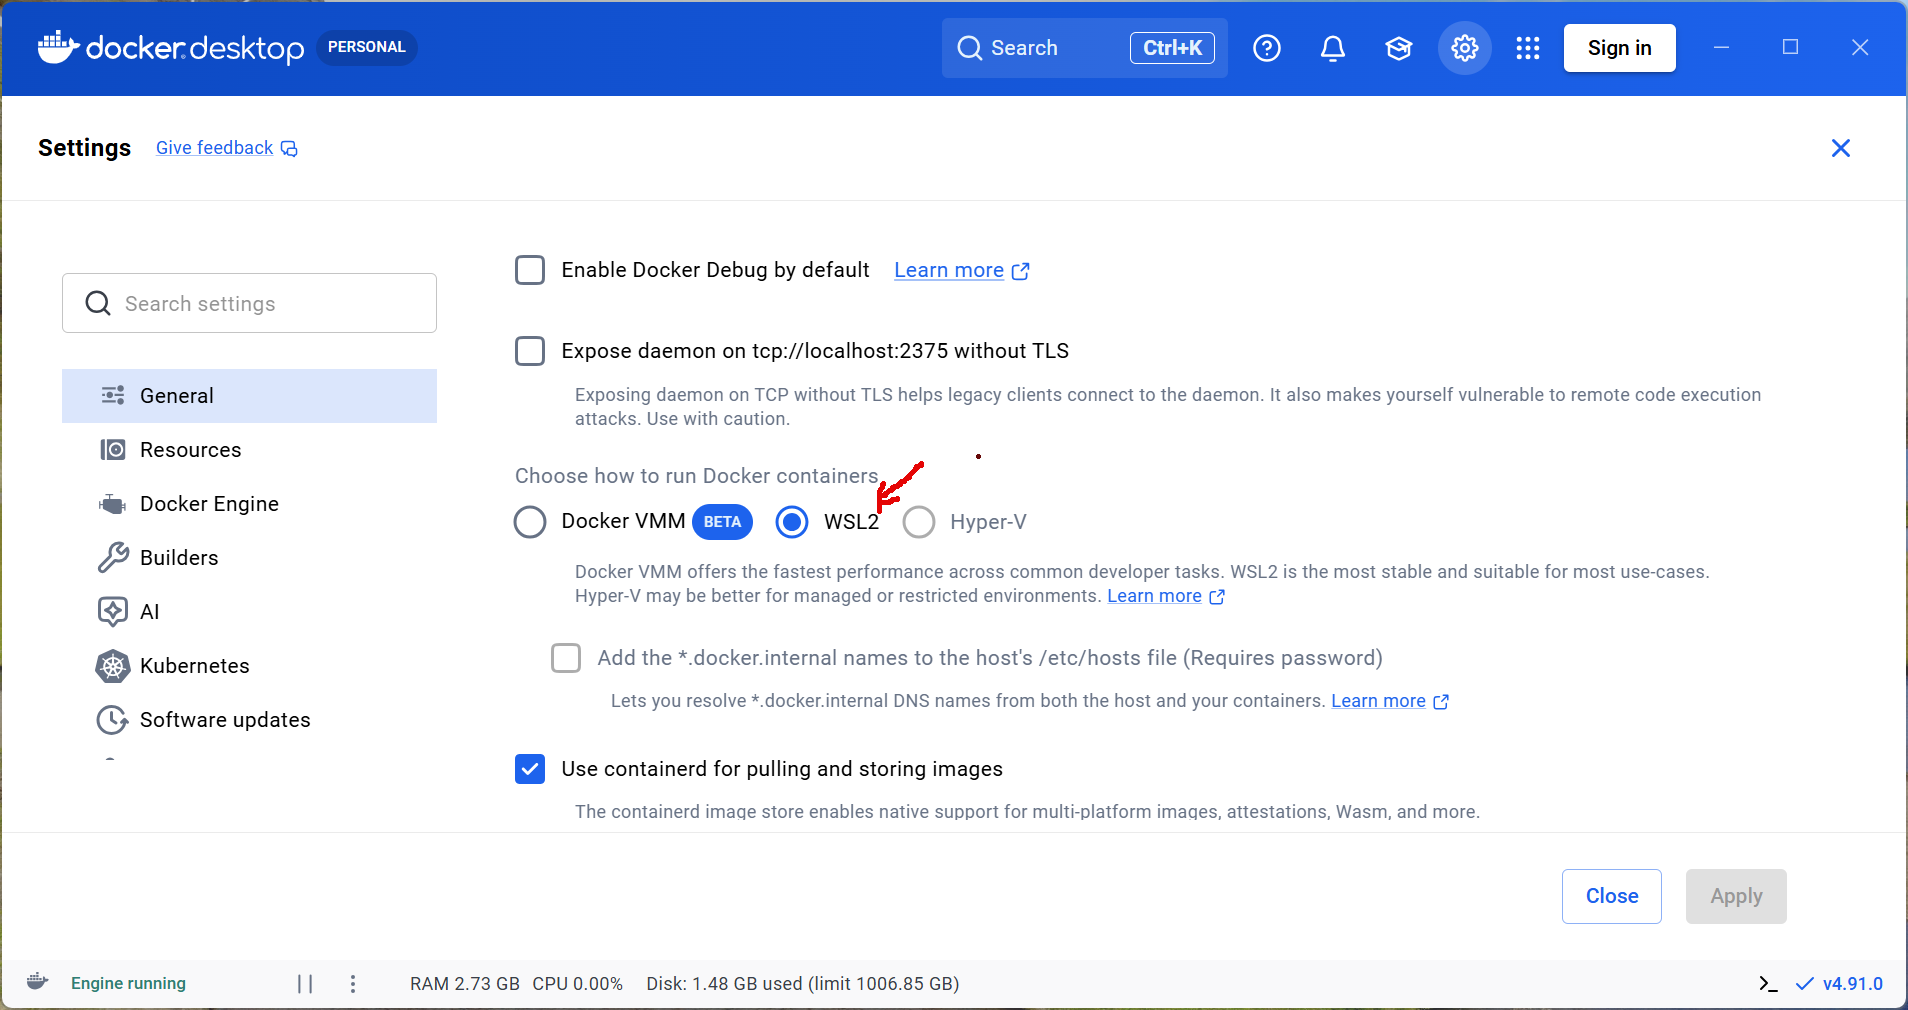Check Add *.docker.internal names to hosts file
The width and height of the screenshot is (1908, 1010).
click(x=566, y=658)
